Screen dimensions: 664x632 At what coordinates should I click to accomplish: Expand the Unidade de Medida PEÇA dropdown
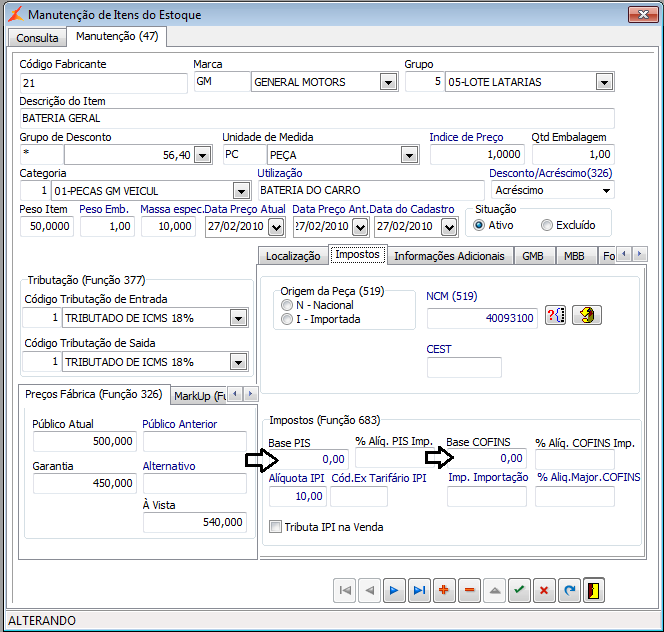coord(408,155)
